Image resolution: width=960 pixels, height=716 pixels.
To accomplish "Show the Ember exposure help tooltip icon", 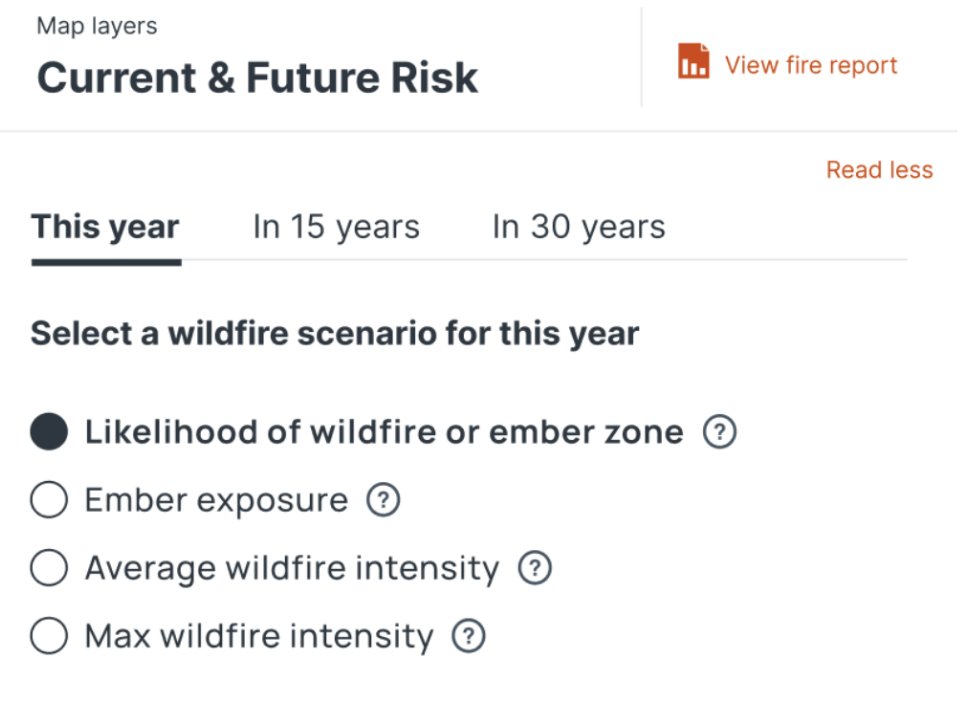I will tap(383, 500).
